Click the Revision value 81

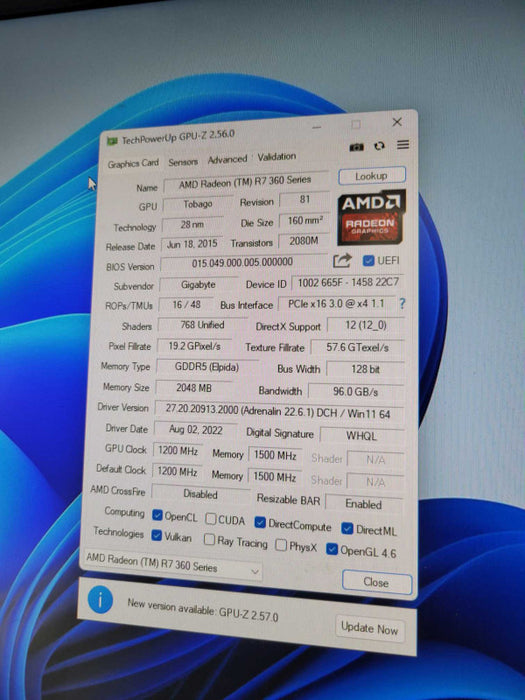tap(305, 200)
